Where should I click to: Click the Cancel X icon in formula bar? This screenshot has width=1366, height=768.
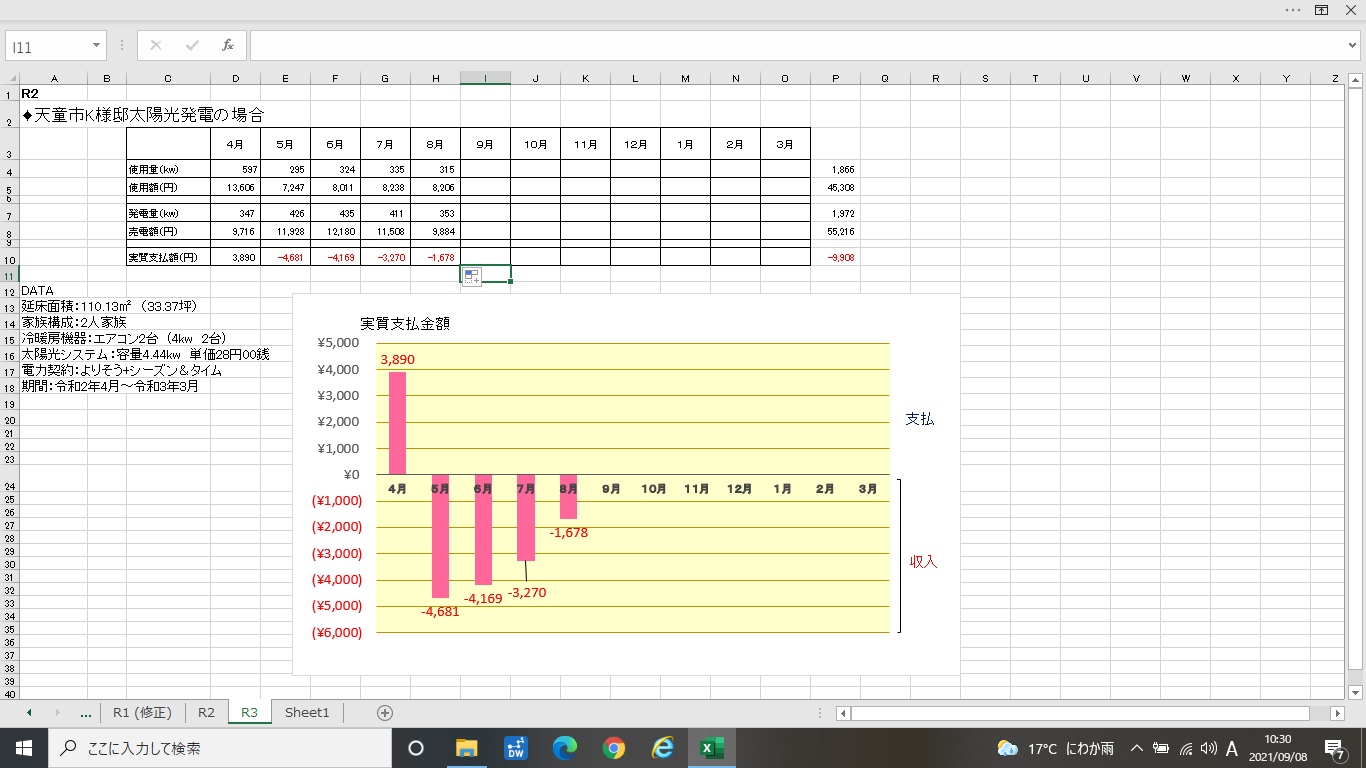tap(156, 45)
